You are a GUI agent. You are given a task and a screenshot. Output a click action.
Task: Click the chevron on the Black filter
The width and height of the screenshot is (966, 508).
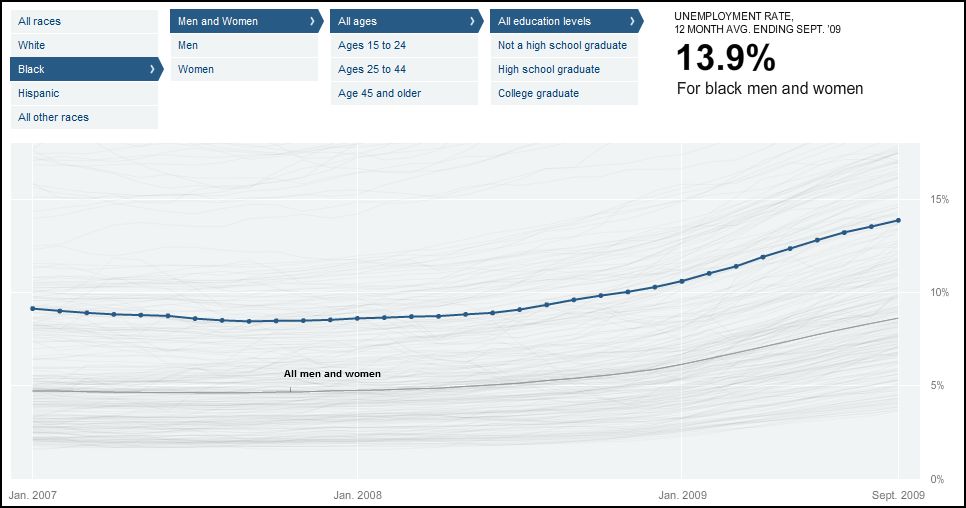point(152,69)
